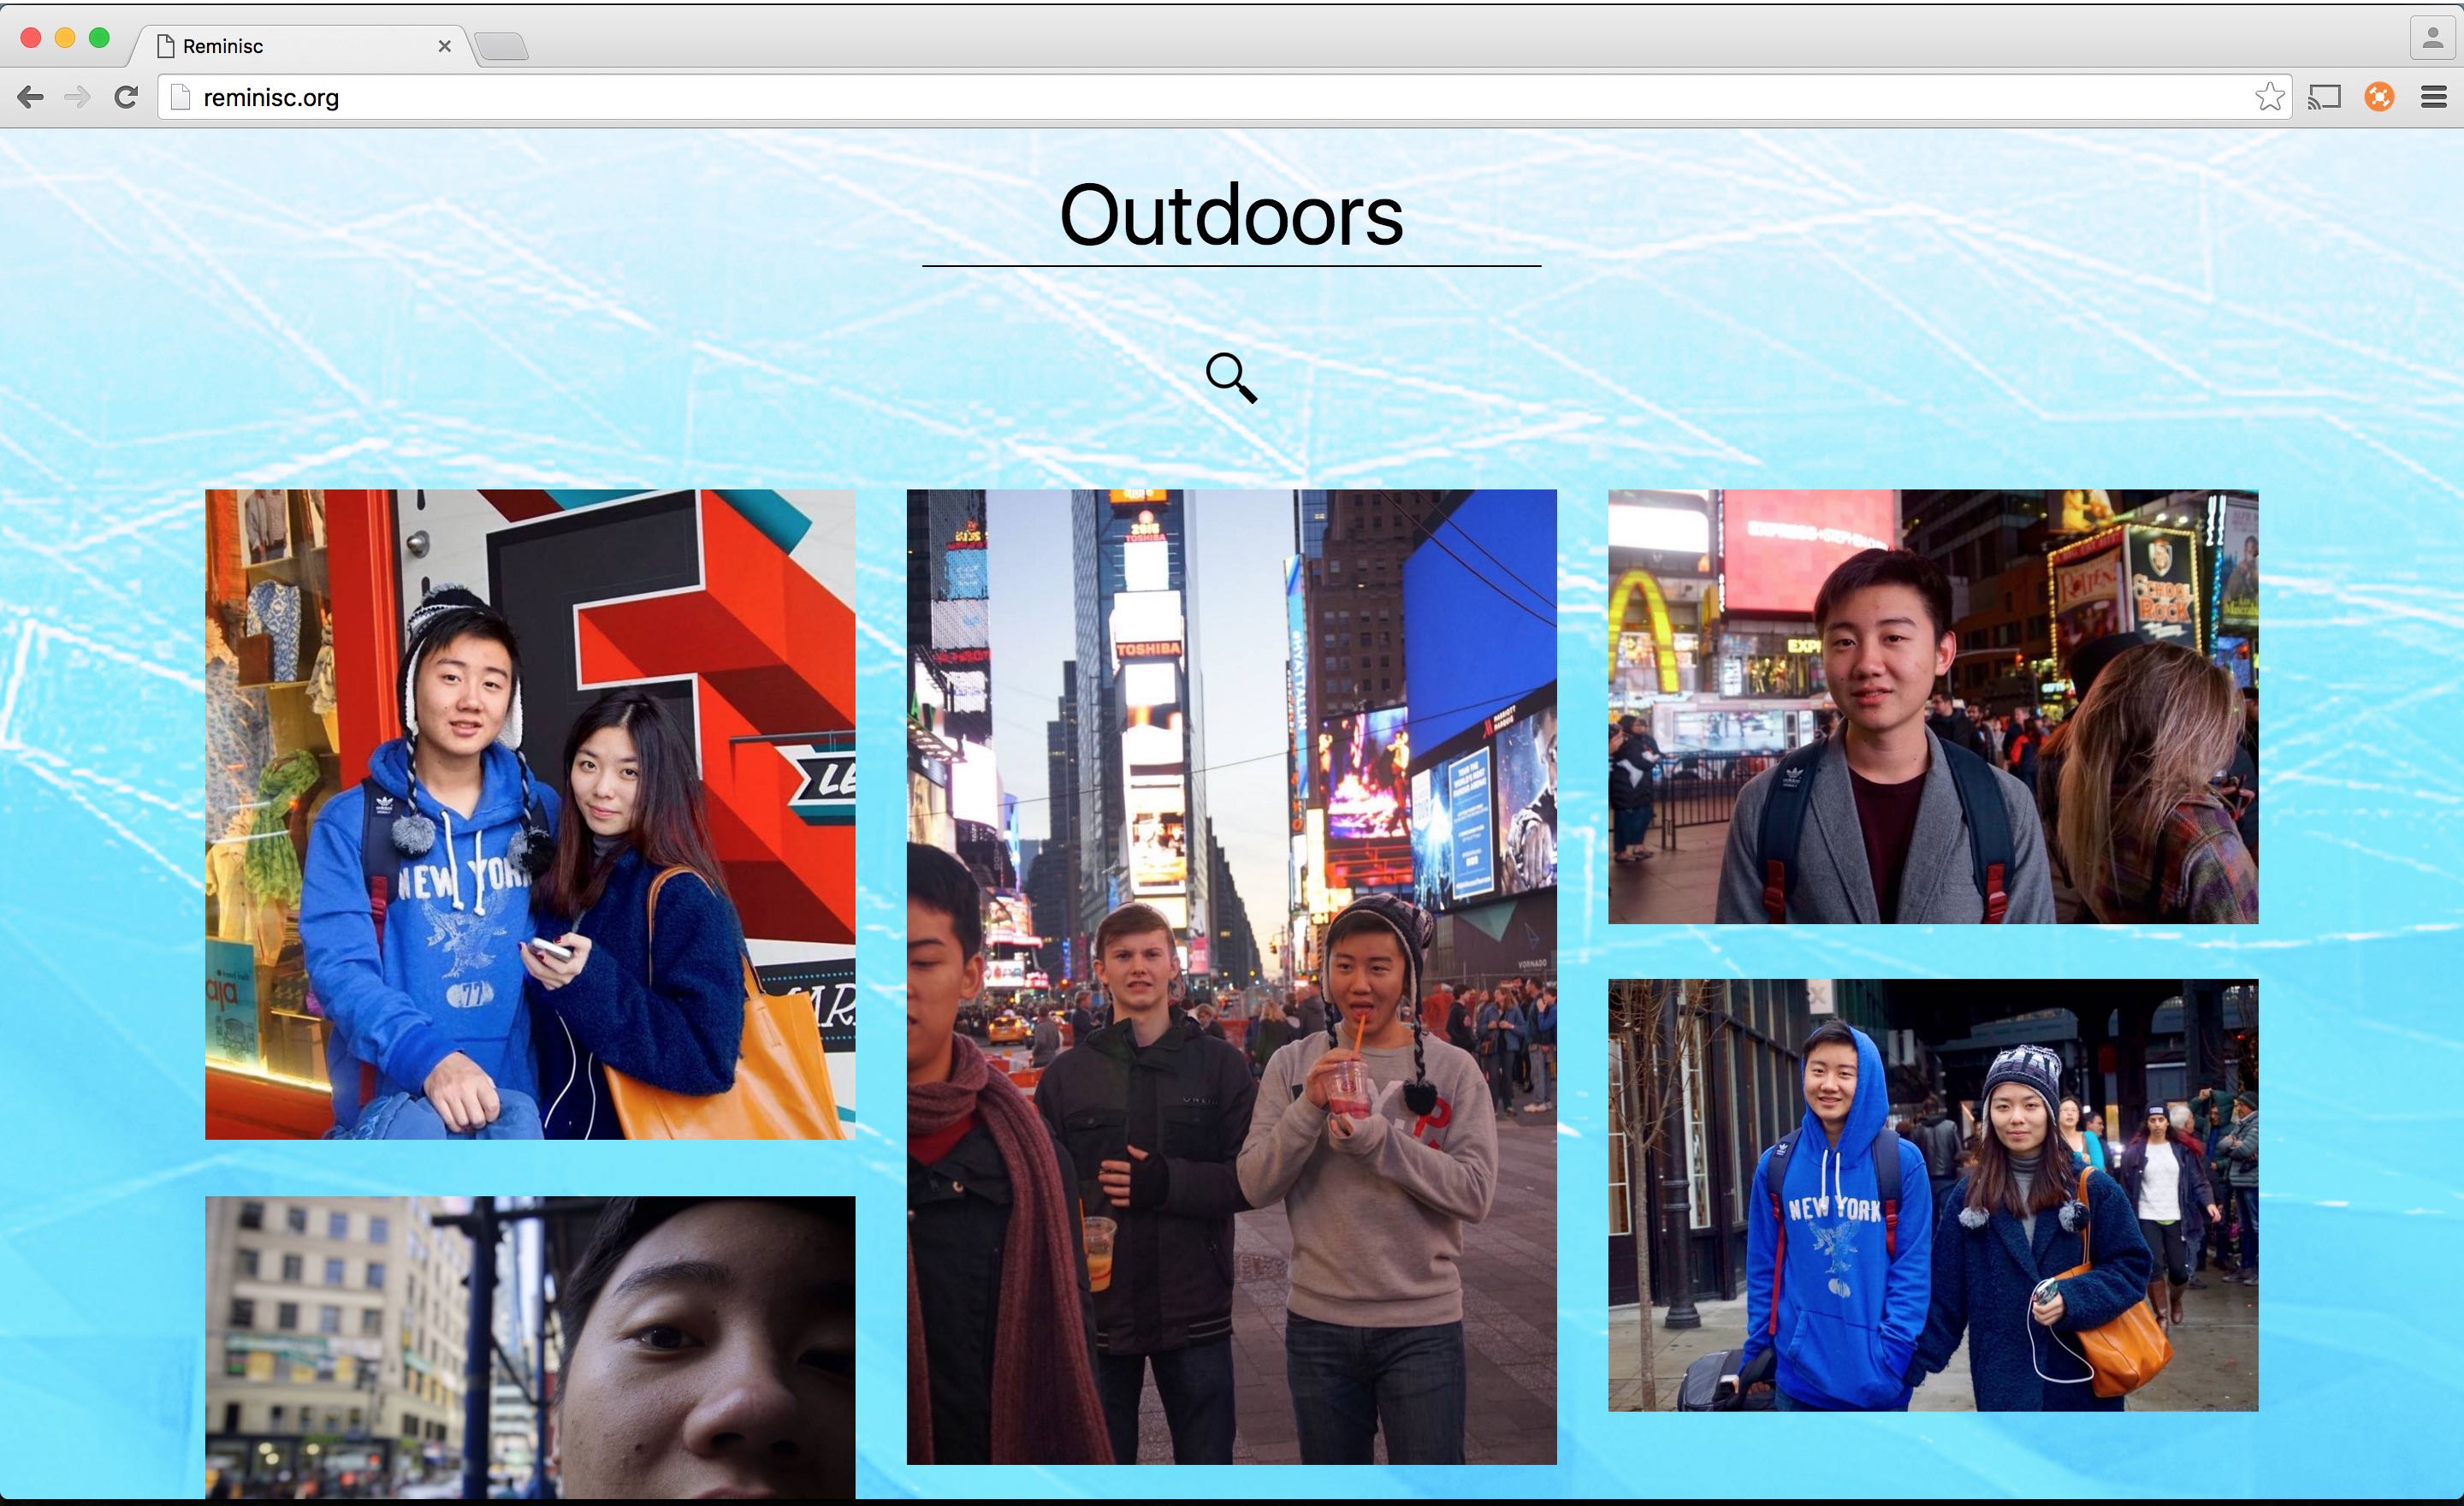Open the close-up face selfie photo

tap(530, 1346)
